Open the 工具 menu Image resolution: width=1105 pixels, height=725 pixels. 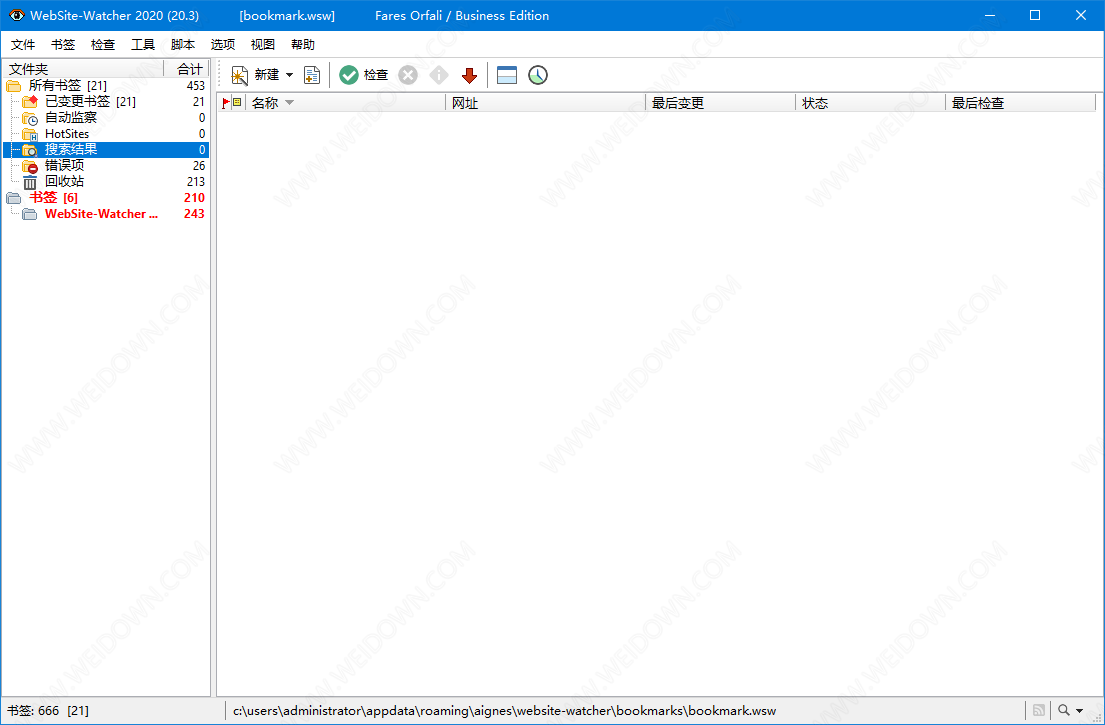143,44
